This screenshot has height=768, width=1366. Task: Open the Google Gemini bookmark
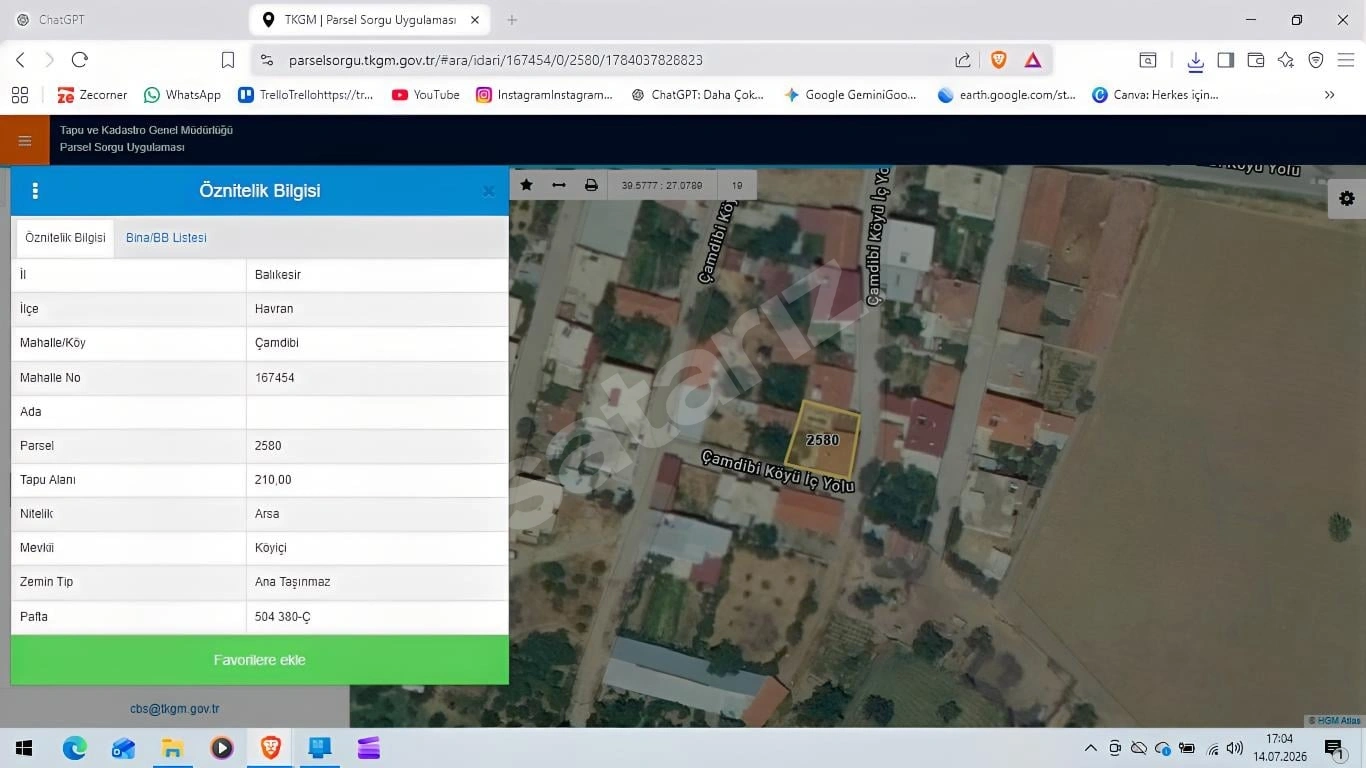pos(851,95)
